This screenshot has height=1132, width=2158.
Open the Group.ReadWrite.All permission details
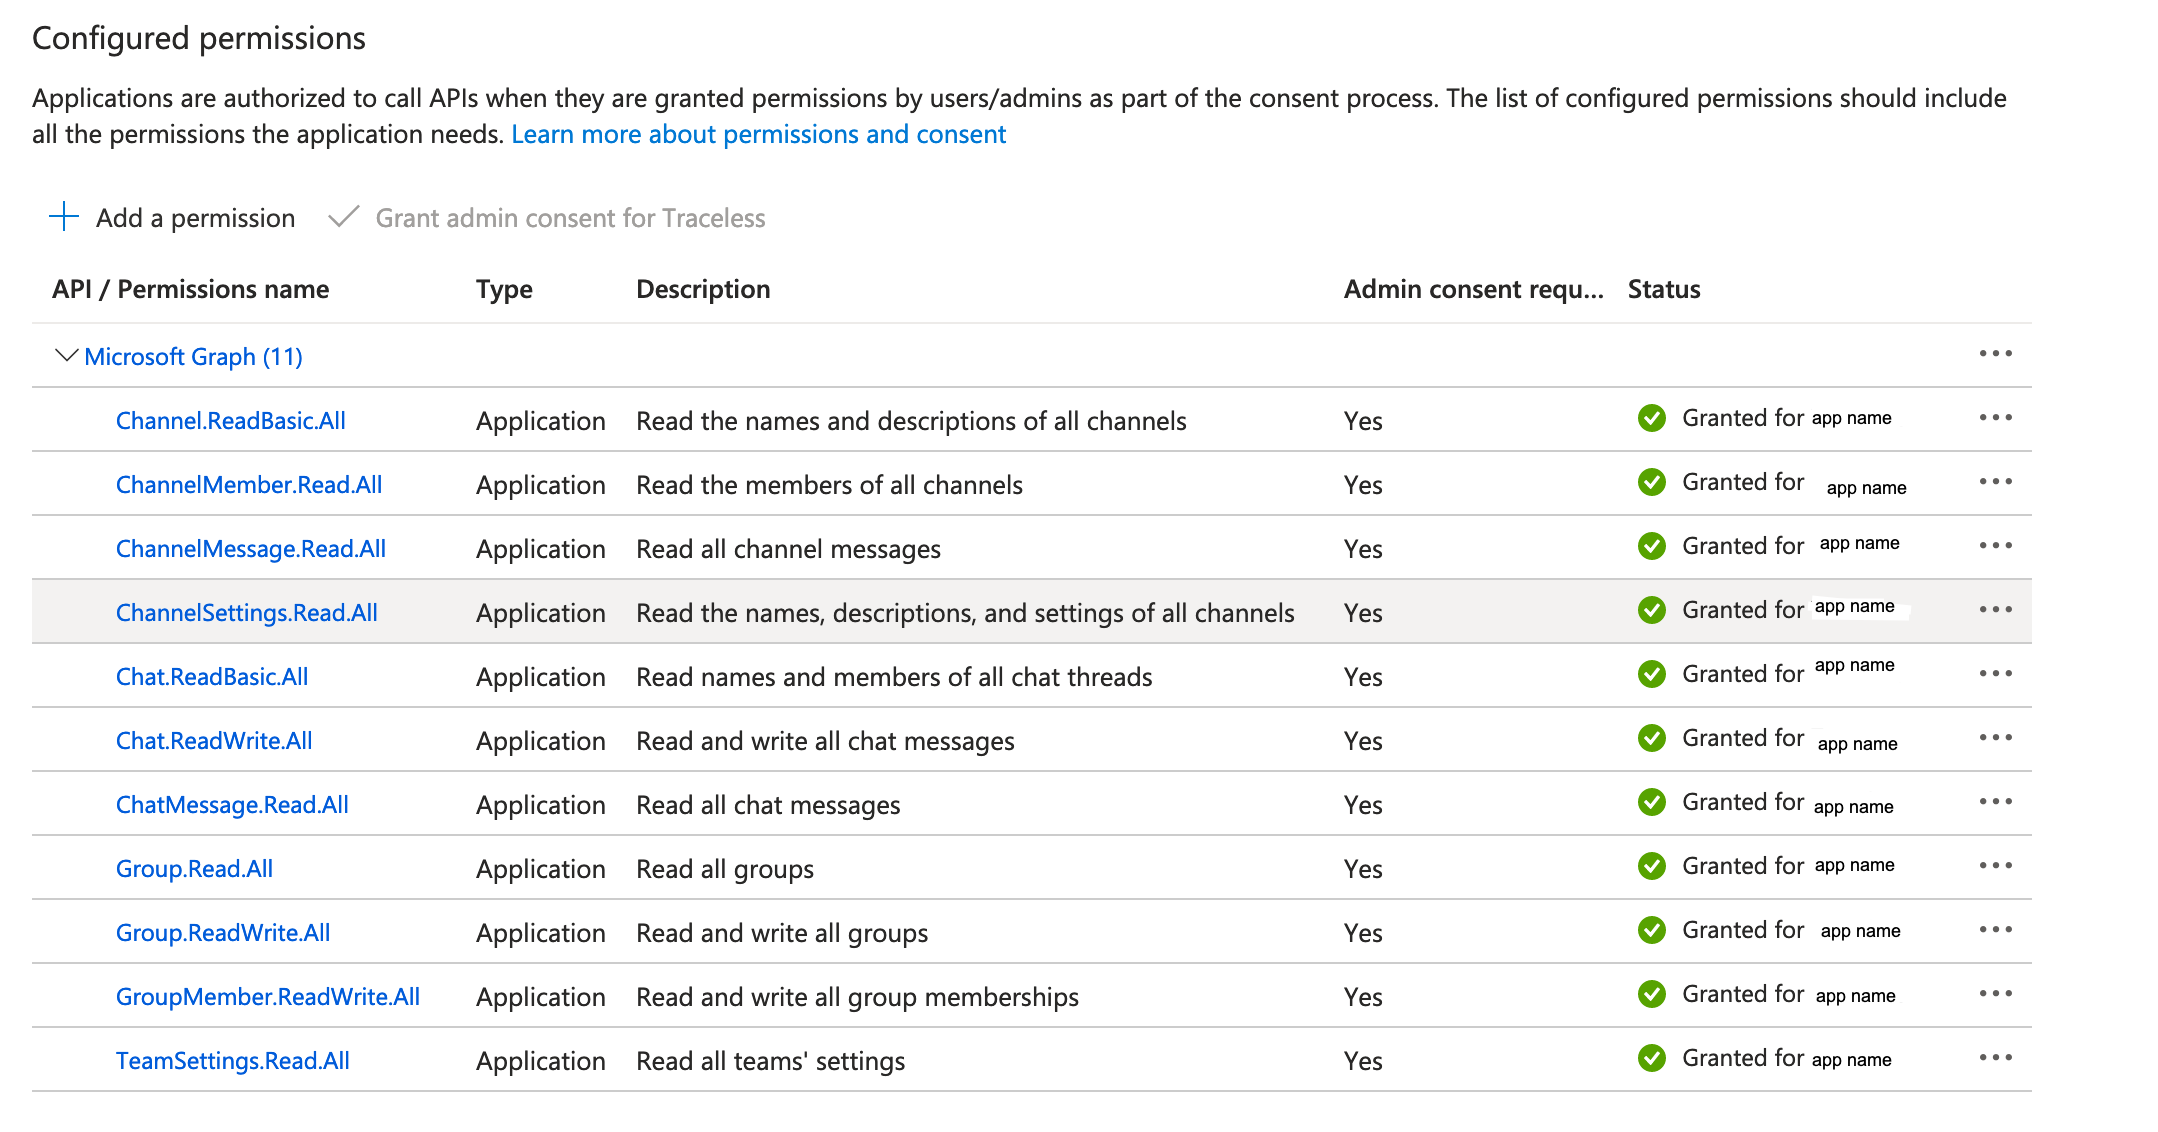tap(223, 931)
